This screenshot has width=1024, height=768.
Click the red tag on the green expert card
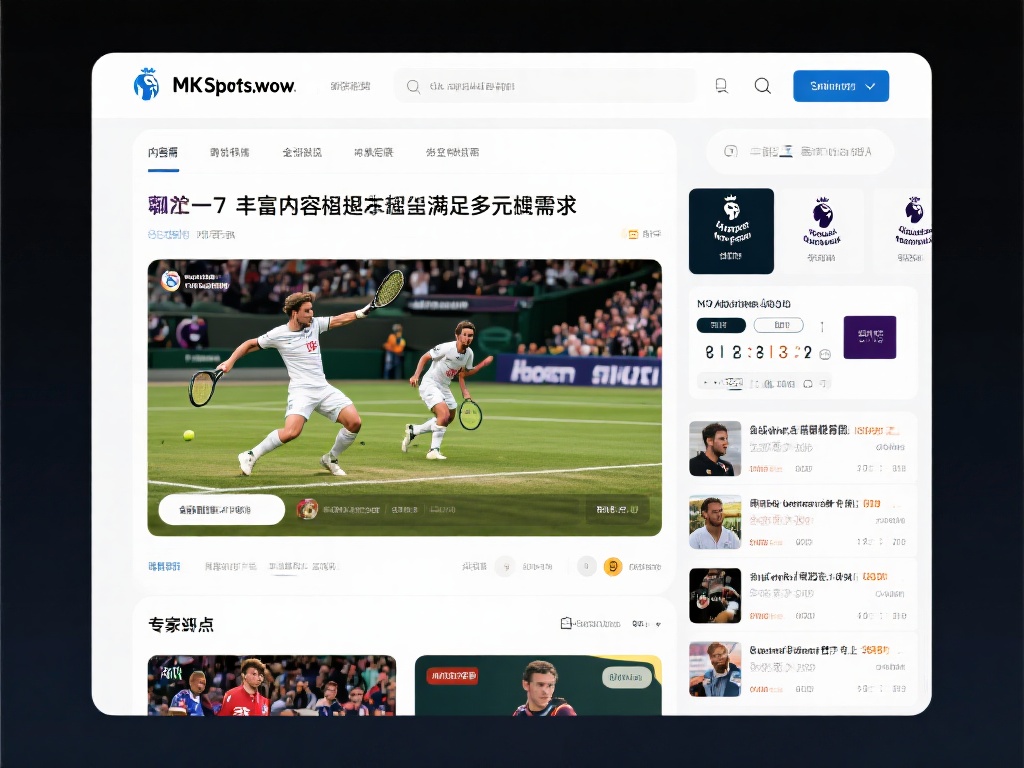tap(453, 677)
